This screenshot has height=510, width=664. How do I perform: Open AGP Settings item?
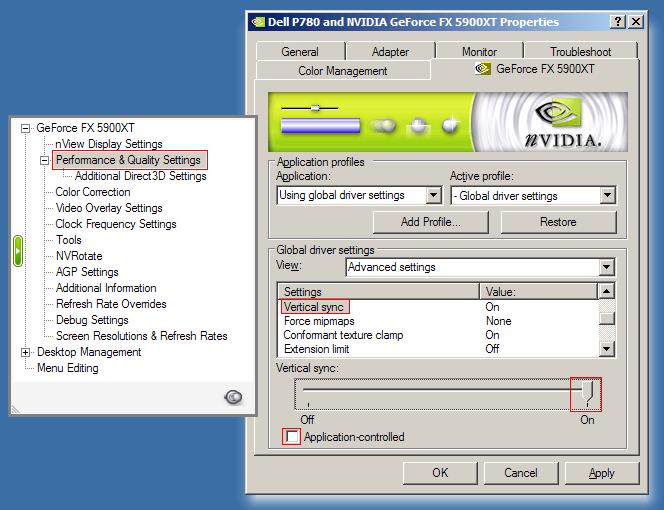point(87,272)
